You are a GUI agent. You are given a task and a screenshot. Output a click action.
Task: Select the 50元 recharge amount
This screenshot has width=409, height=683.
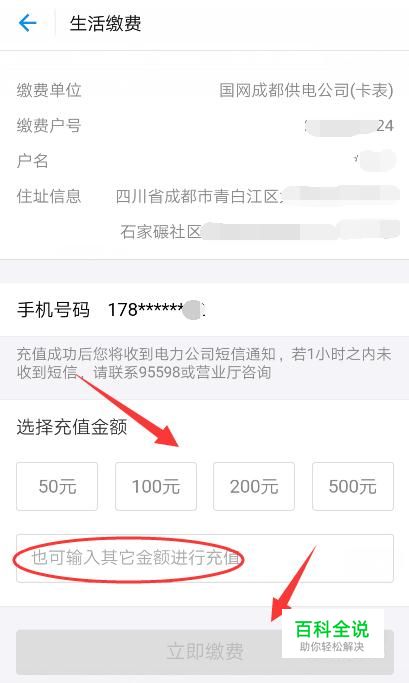tap(57, 486)
